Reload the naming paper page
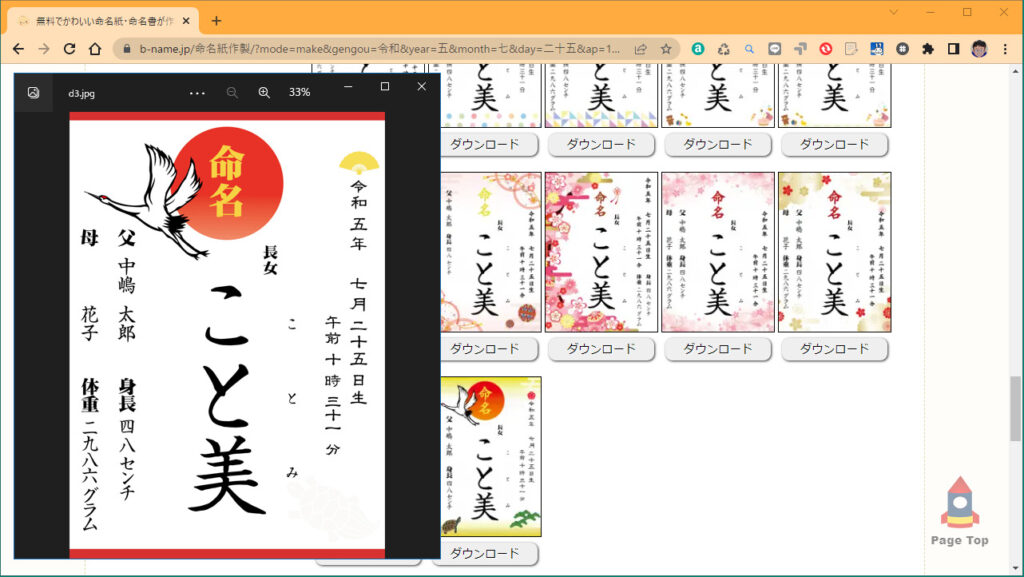 [69, 47]
